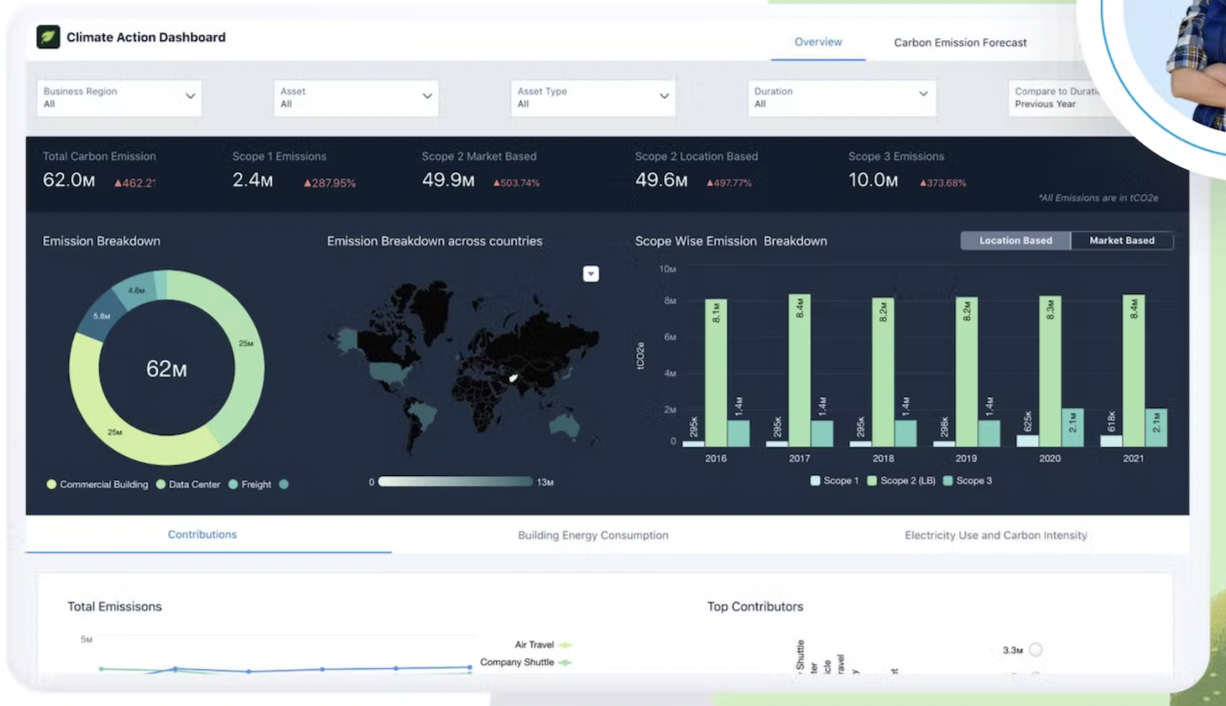Click Scope 2 Location Based value 49.6M
The image size is (1226, 706).
click(661, 180)
